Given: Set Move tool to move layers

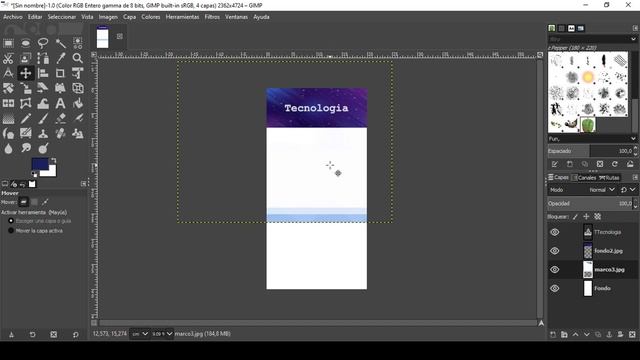Looking at the screenshot, I should point(24,202).
